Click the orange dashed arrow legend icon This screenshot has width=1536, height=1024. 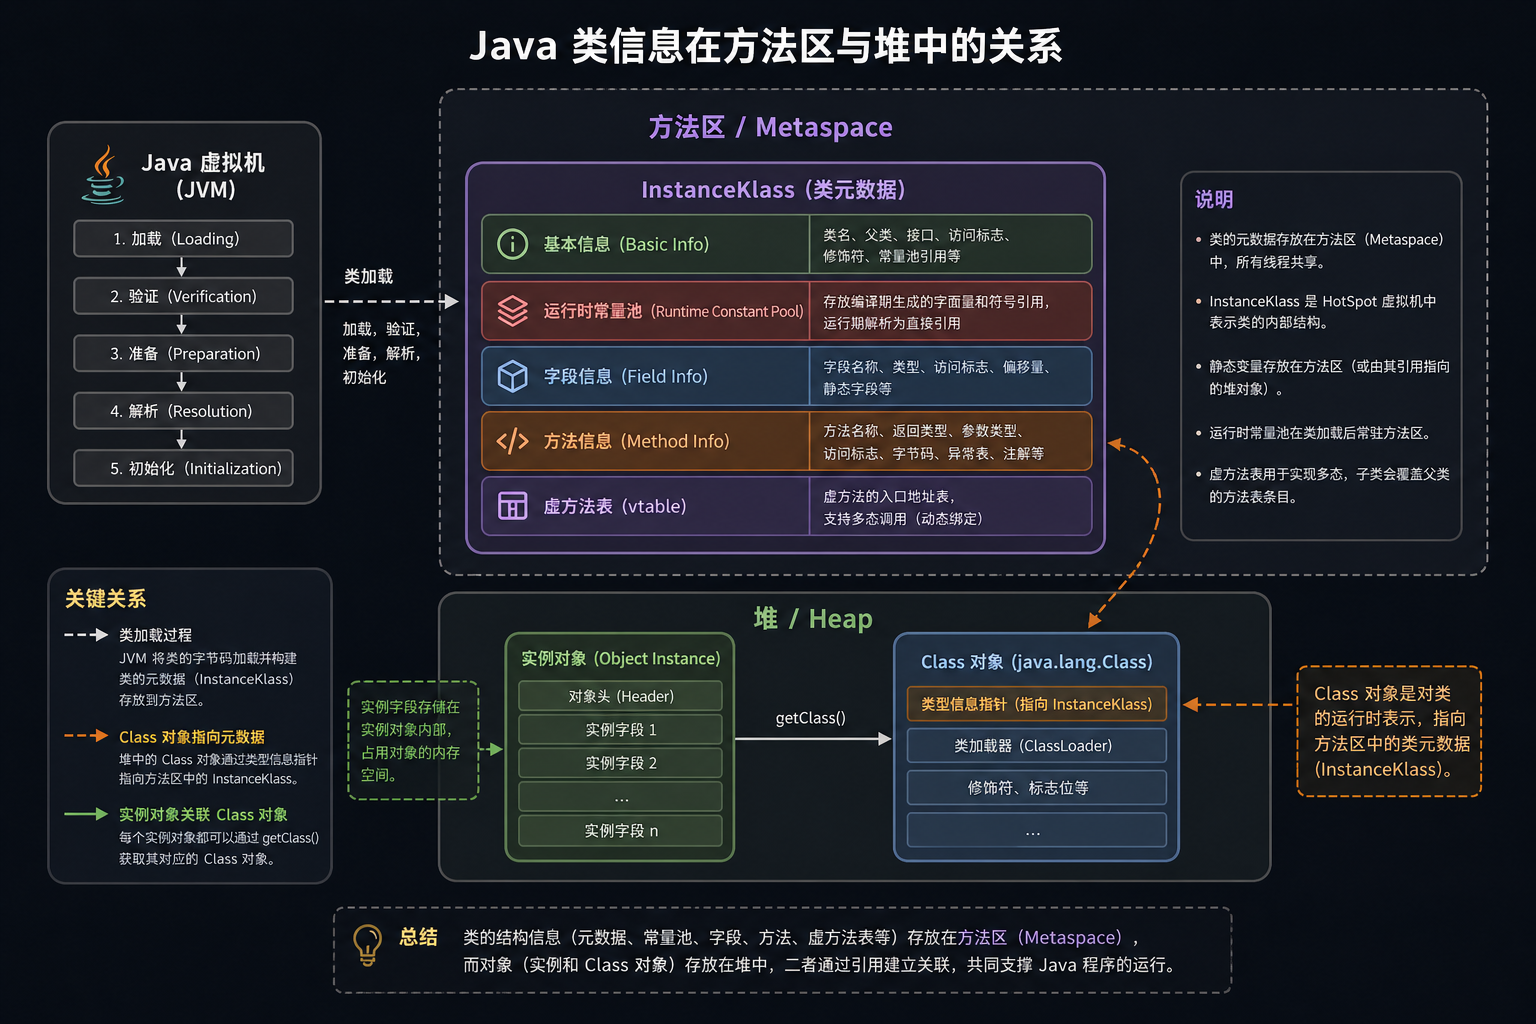86,736
